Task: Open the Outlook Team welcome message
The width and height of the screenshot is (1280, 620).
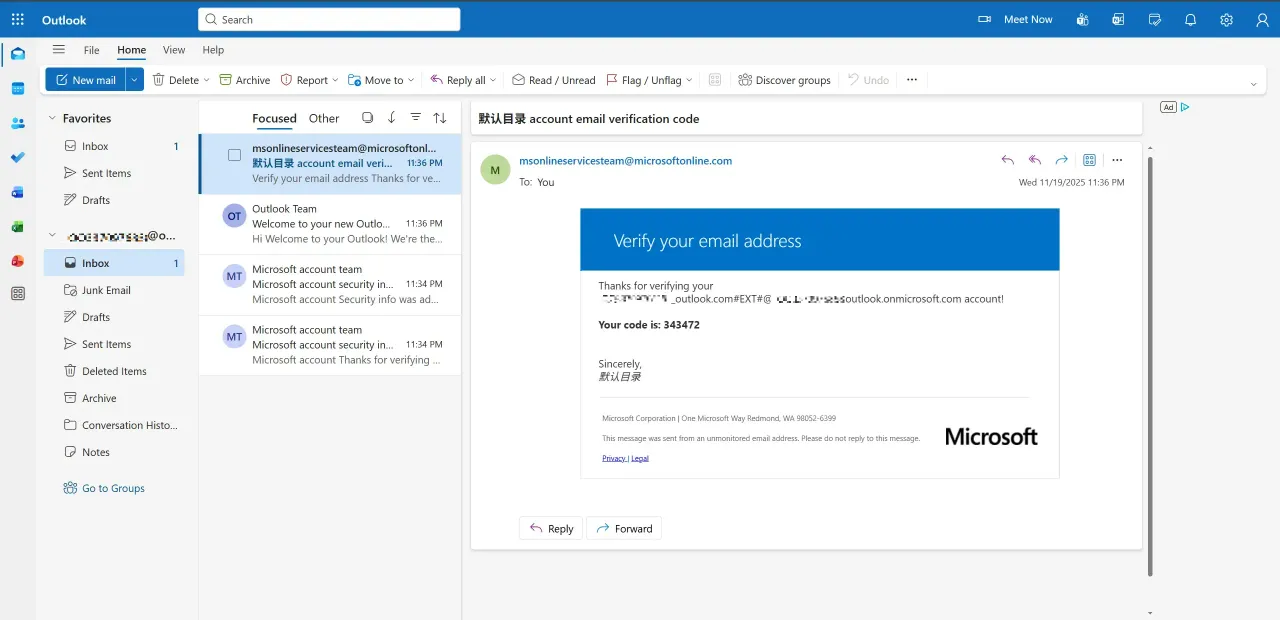Action: click(x=330, y=224)
